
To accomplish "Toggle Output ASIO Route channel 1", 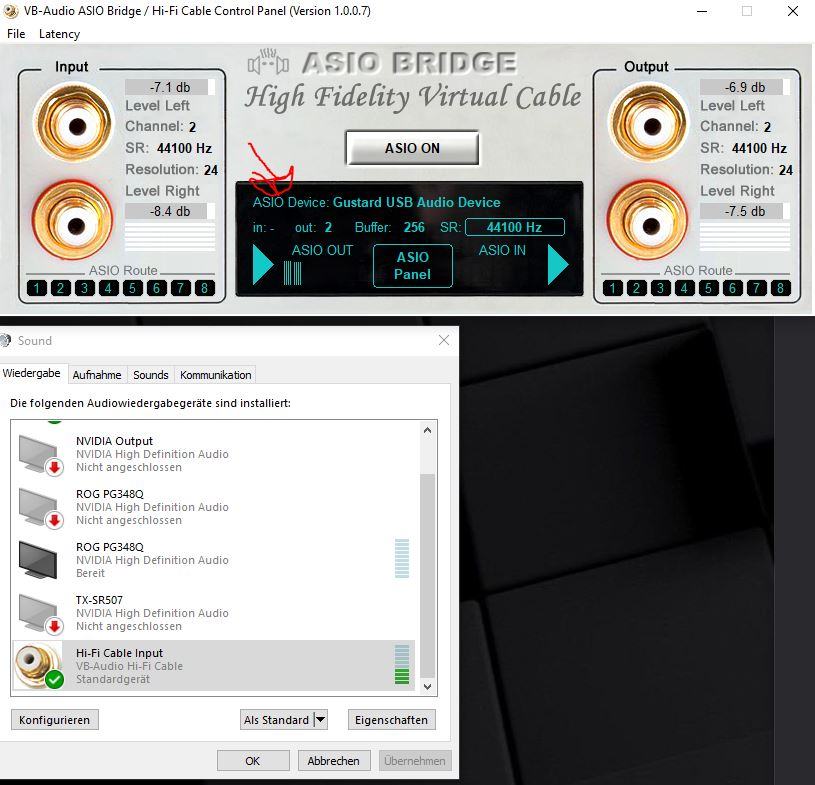I will point(613,288).
